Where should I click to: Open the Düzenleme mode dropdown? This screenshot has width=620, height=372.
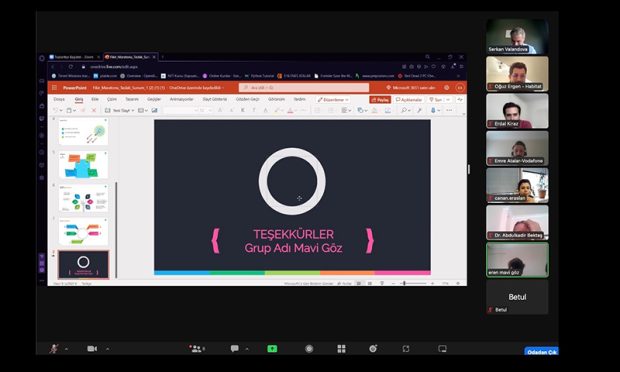333,100
